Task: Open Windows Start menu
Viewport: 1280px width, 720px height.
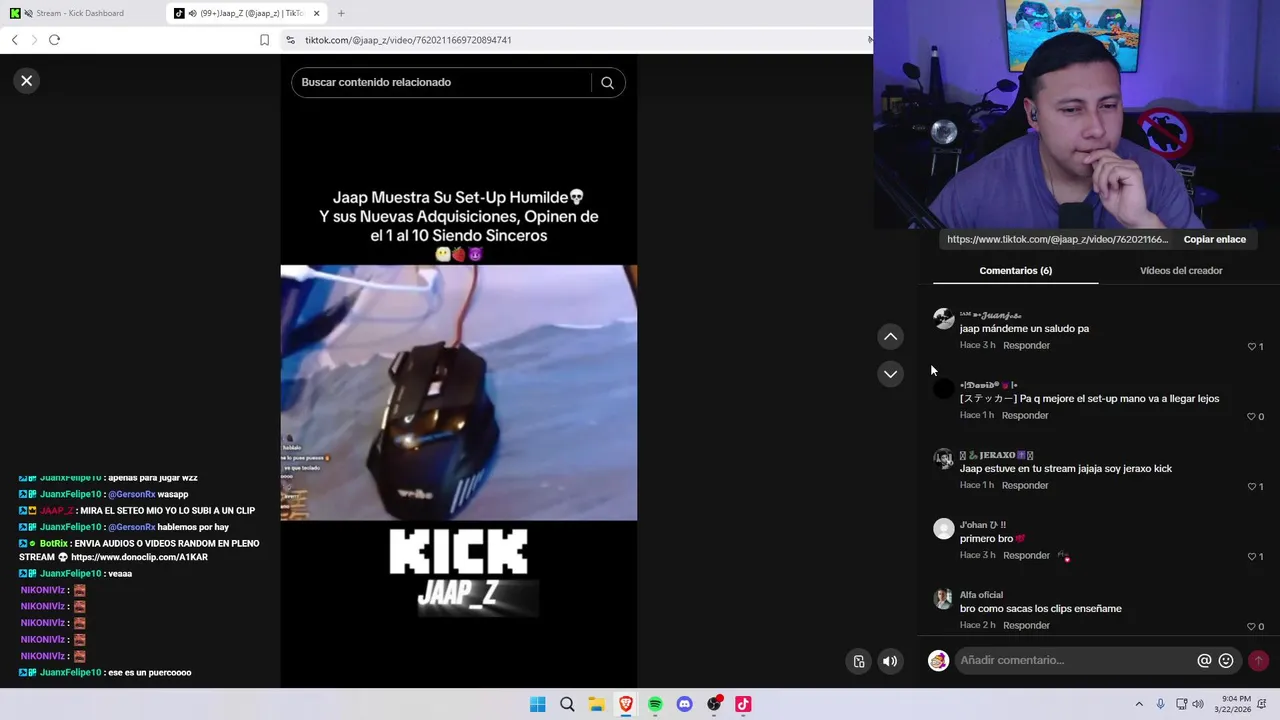Action: [x=537, y=704]
